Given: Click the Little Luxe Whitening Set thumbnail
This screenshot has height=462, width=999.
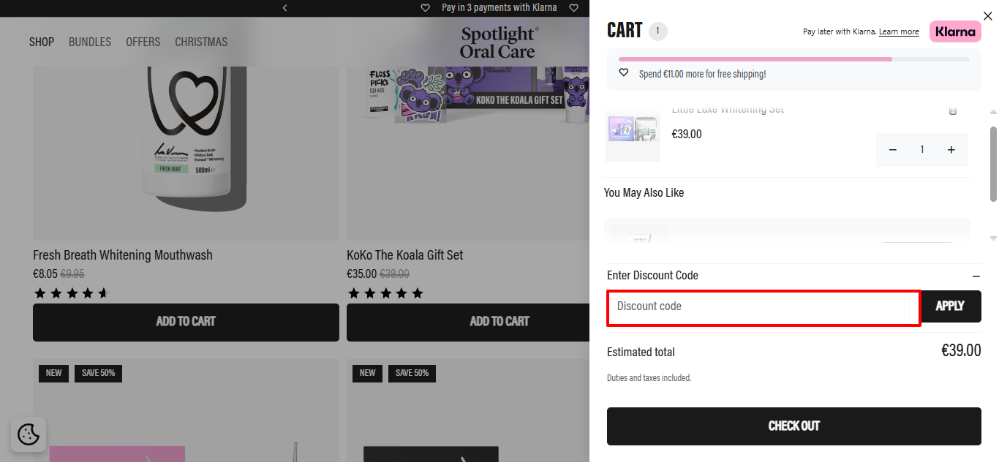Looking at the screenshot, I should click(x=633, y=135).
